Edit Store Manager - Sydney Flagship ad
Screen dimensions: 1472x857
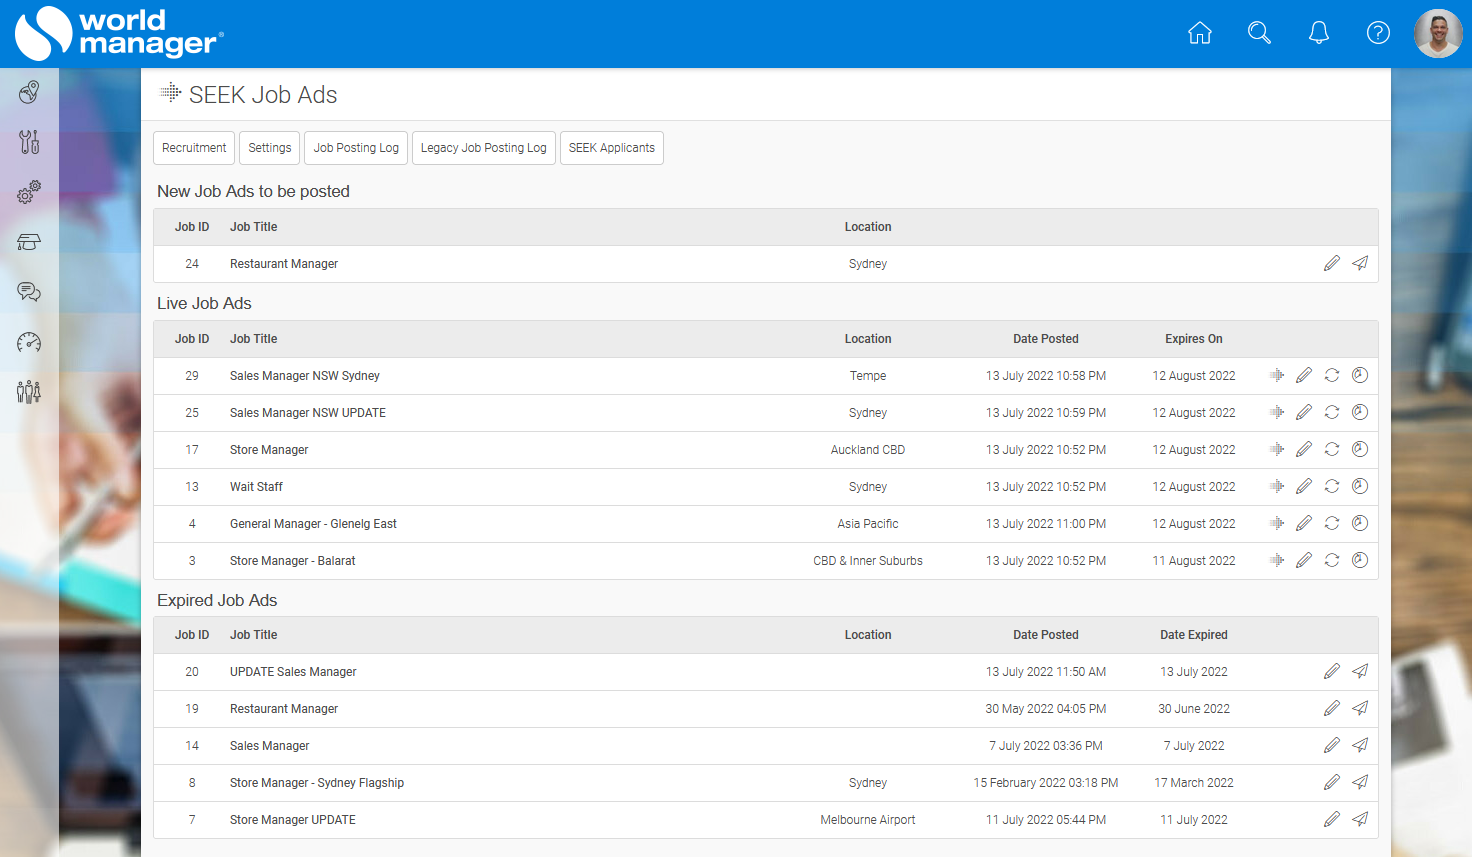pos(1332,782)
